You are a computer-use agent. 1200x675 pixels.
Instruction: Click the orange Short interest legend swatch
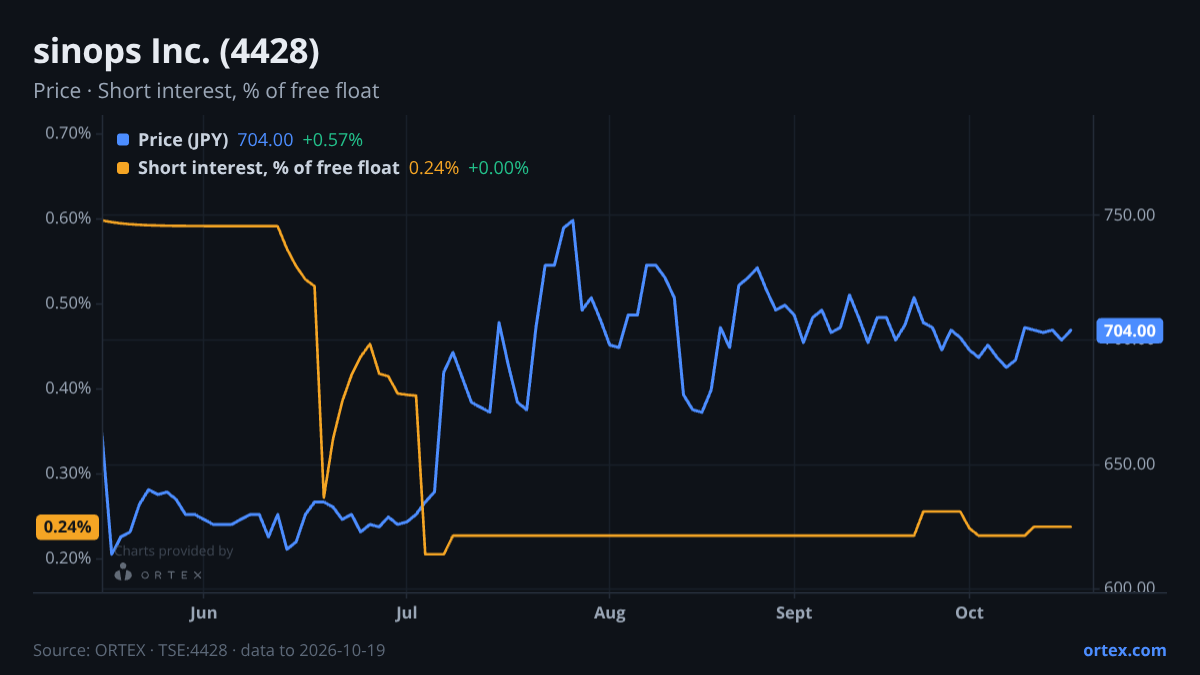tap(123, 168)
